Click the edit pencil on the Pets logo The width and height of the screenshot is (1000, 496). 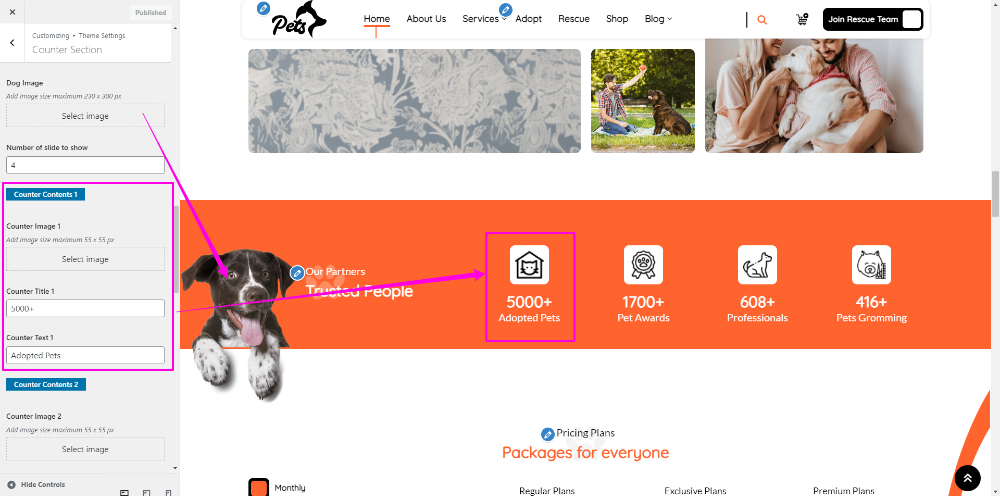(x=263, y=8)
